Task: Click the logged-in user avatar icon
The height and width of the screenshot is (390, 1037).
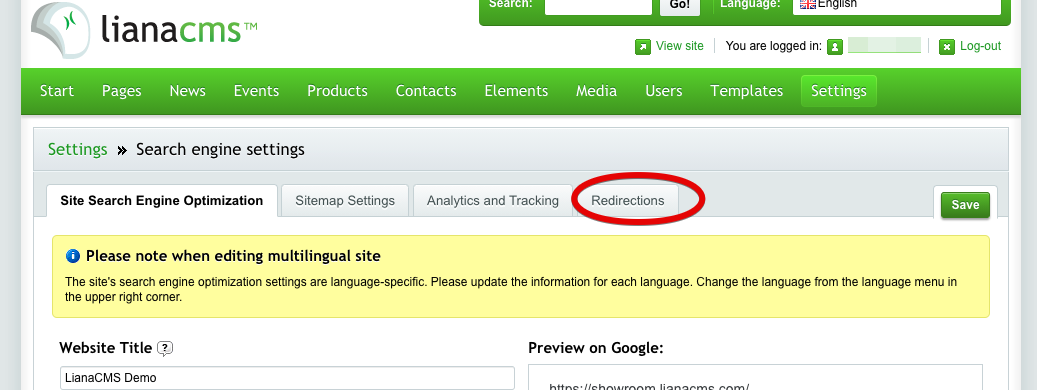Action: [835, 47]
